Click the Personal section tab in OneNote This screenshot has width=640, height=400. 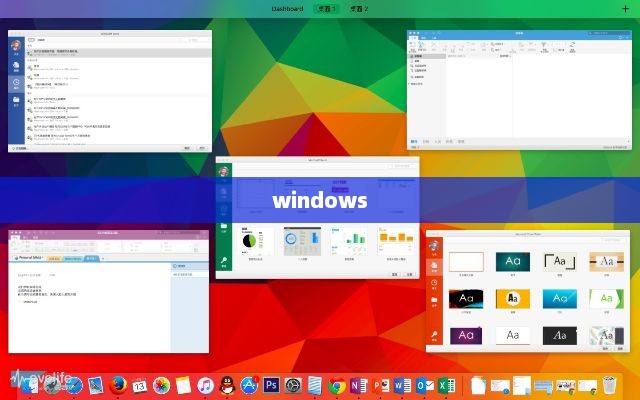tap(29, 258)
